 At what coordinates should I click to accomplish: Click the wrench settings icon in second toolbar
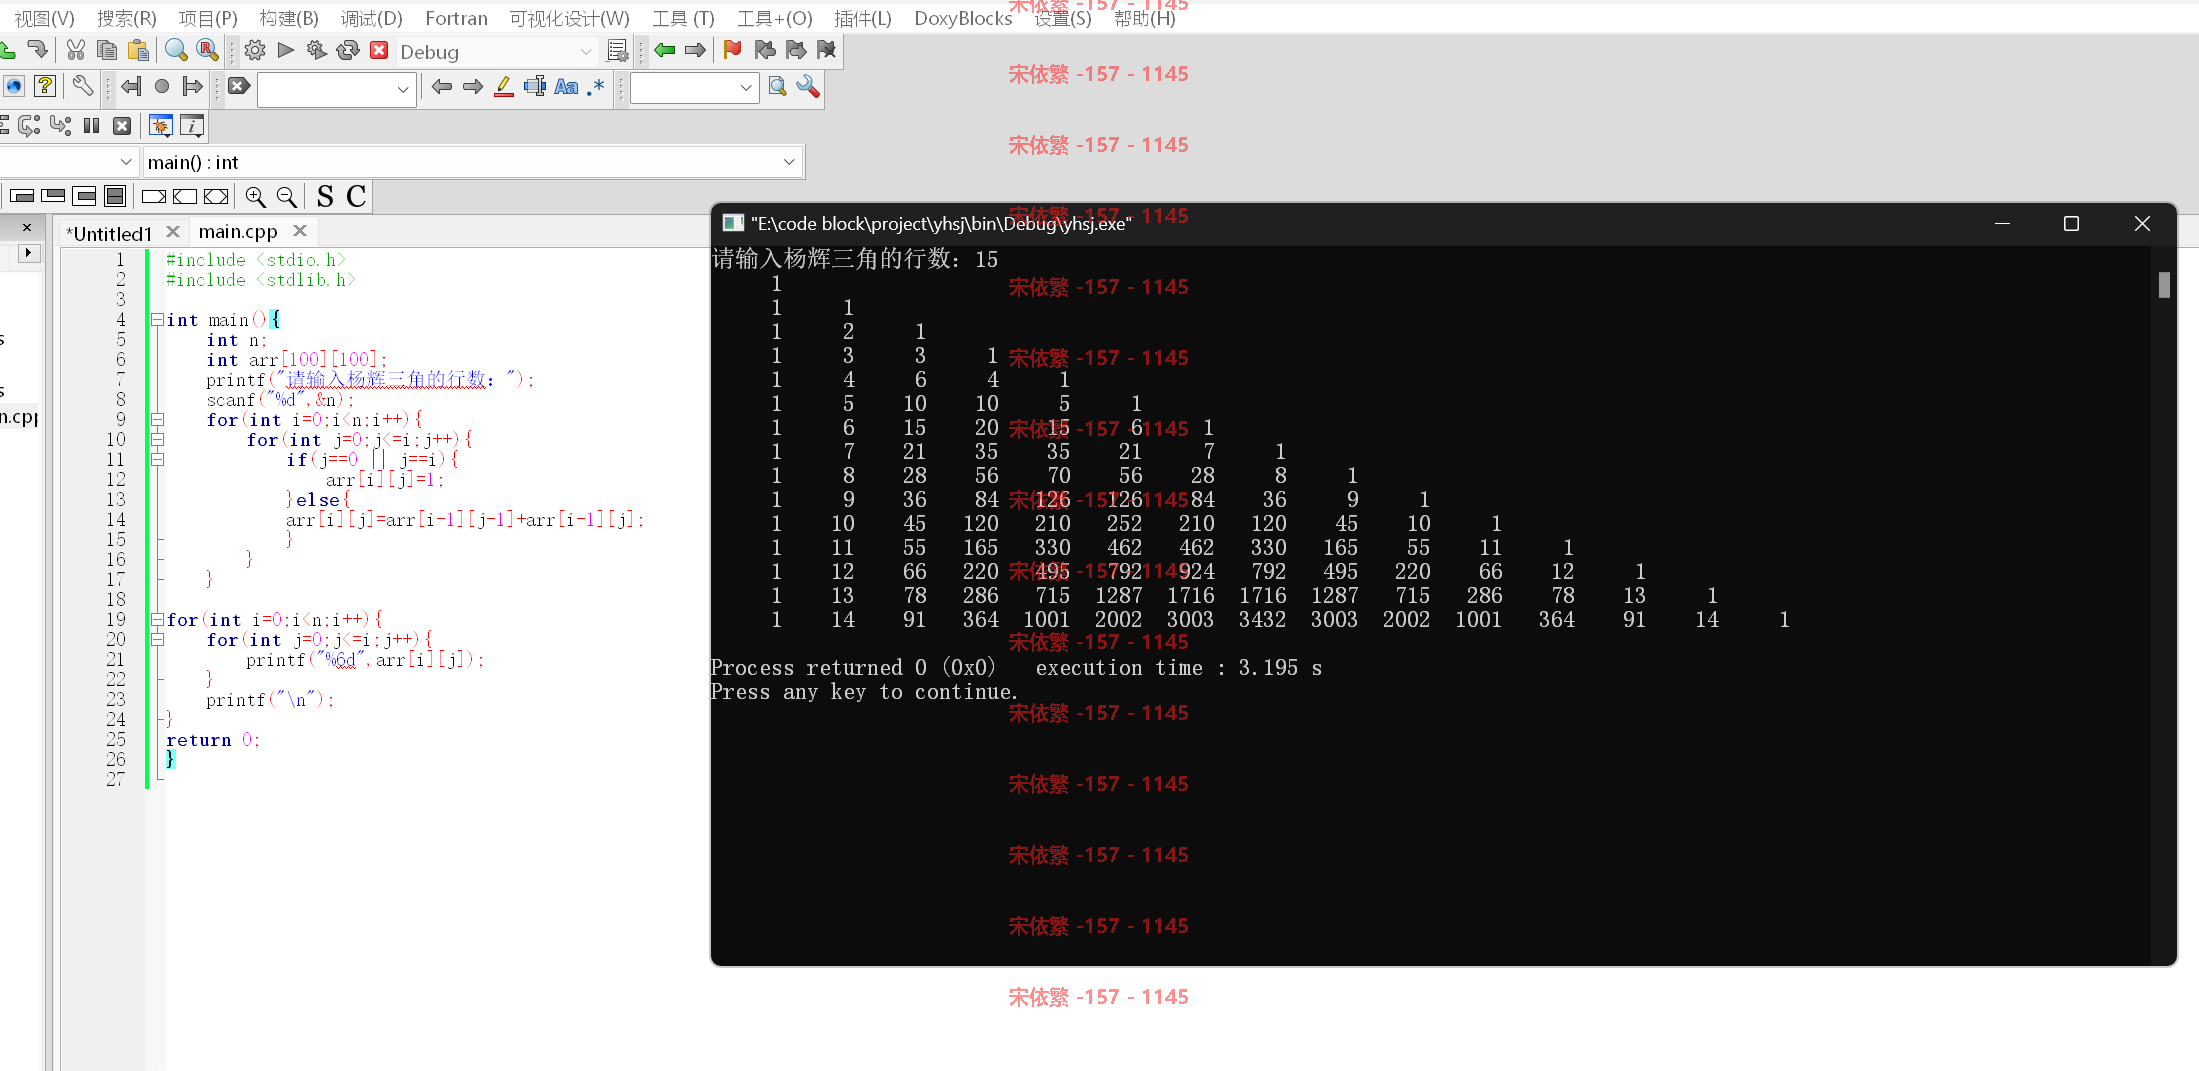83,87
